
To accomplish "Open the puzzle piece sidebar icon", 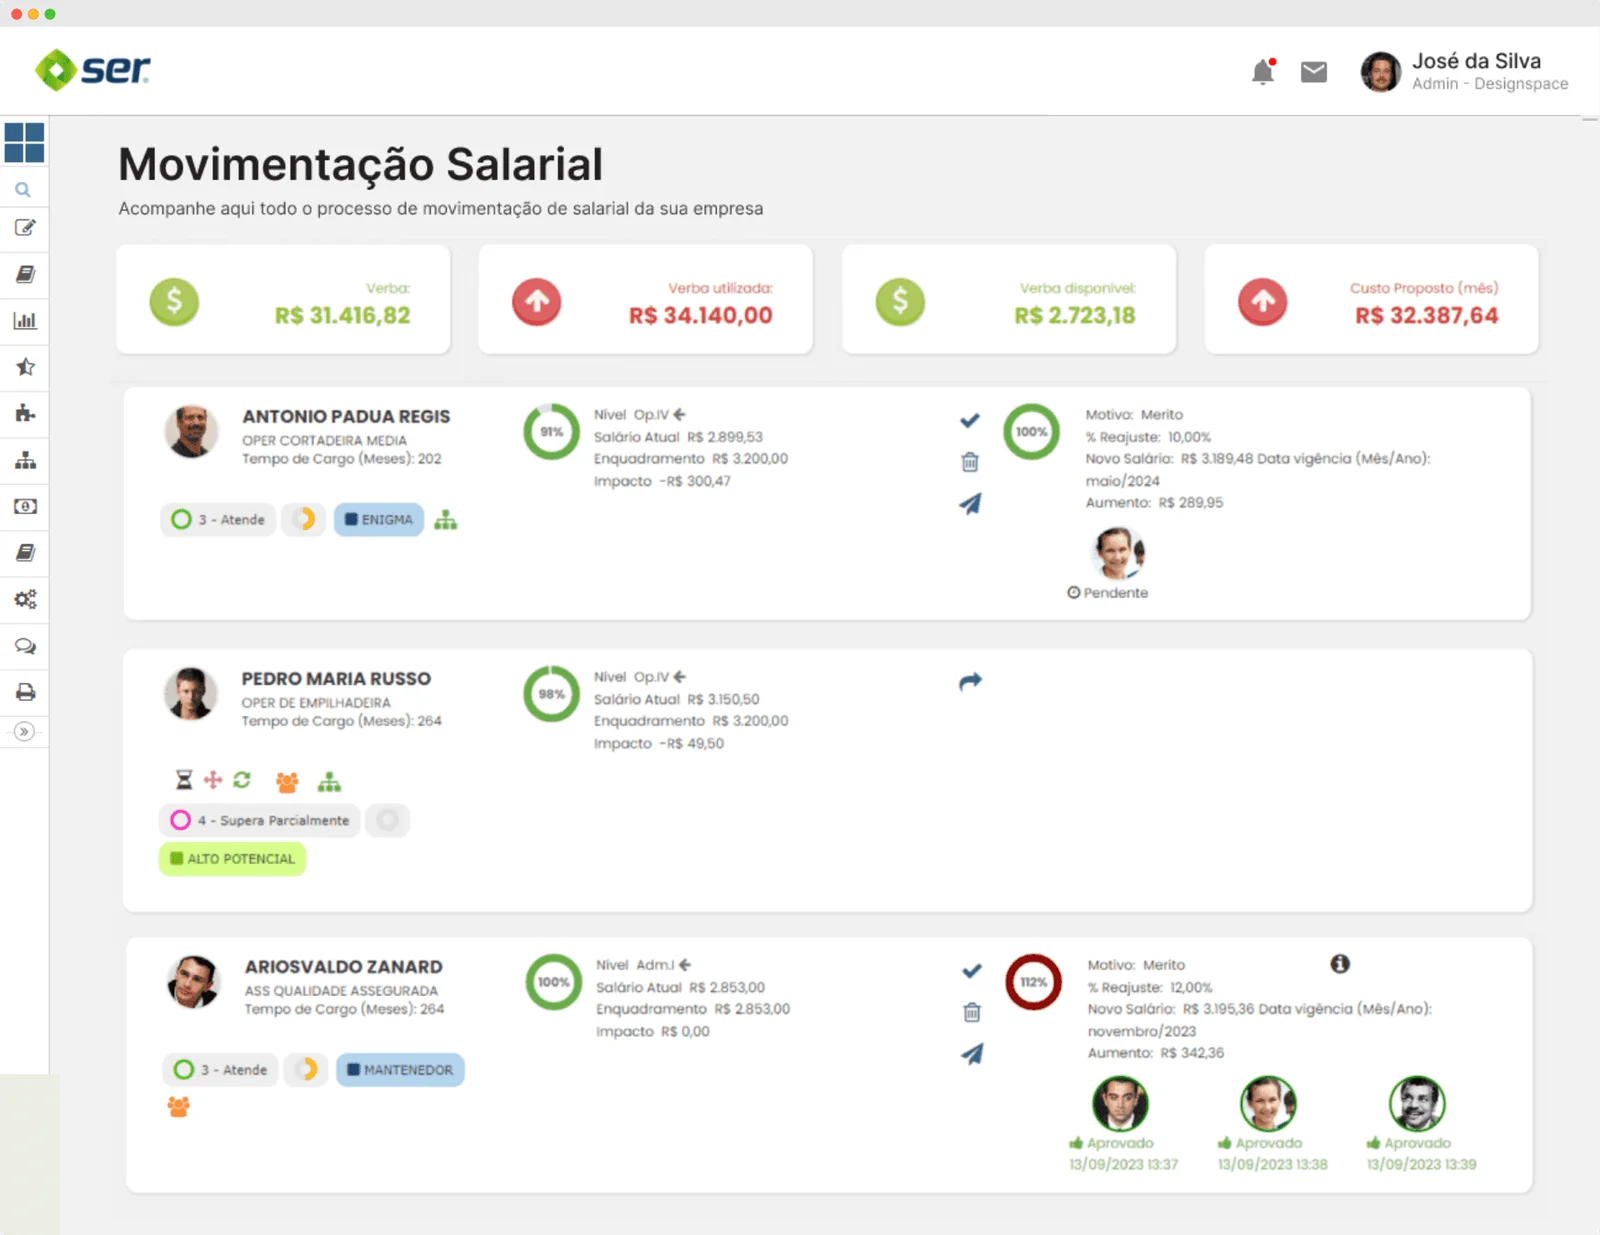I will [25, 413].
